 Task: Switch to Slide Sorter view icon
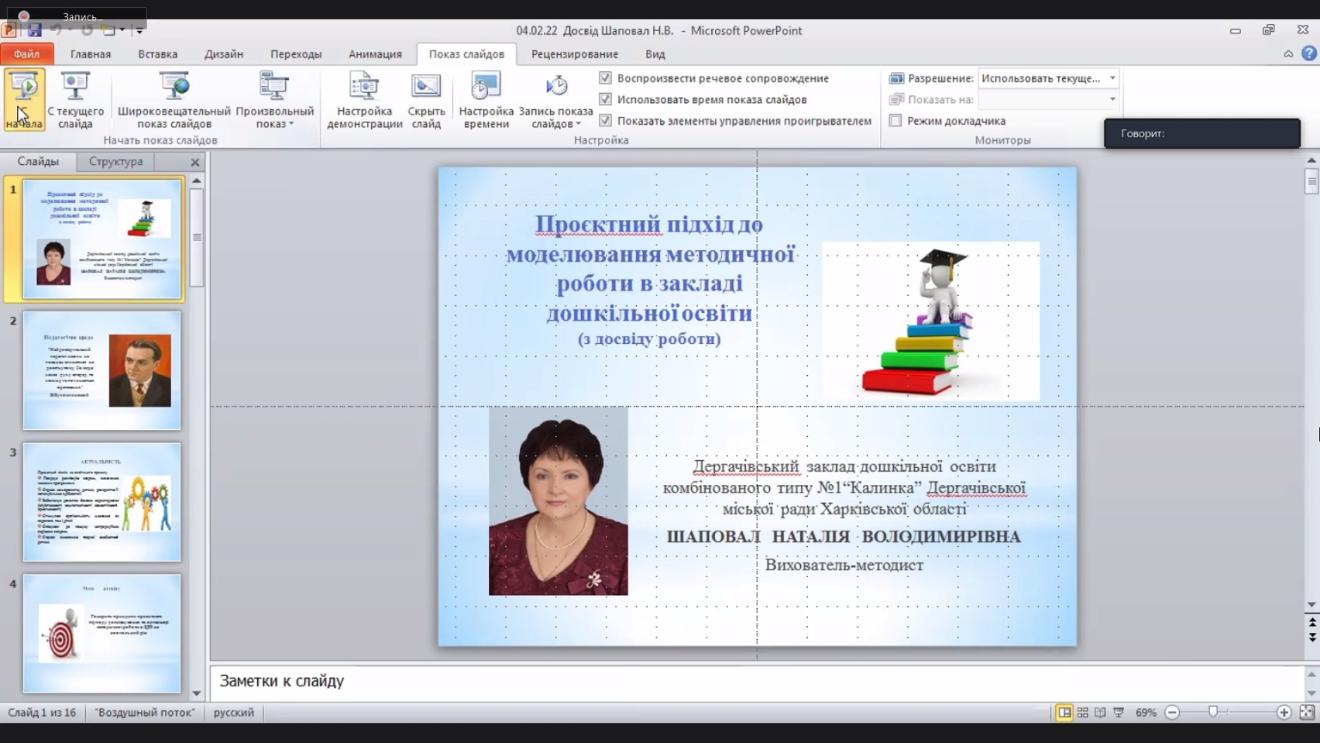point(1082,713)
